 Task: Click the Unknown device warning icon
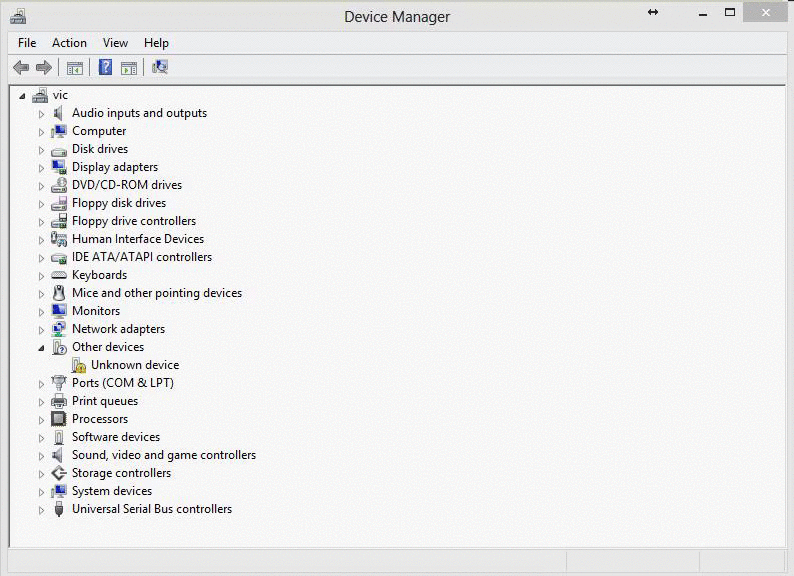click(78, 365)
